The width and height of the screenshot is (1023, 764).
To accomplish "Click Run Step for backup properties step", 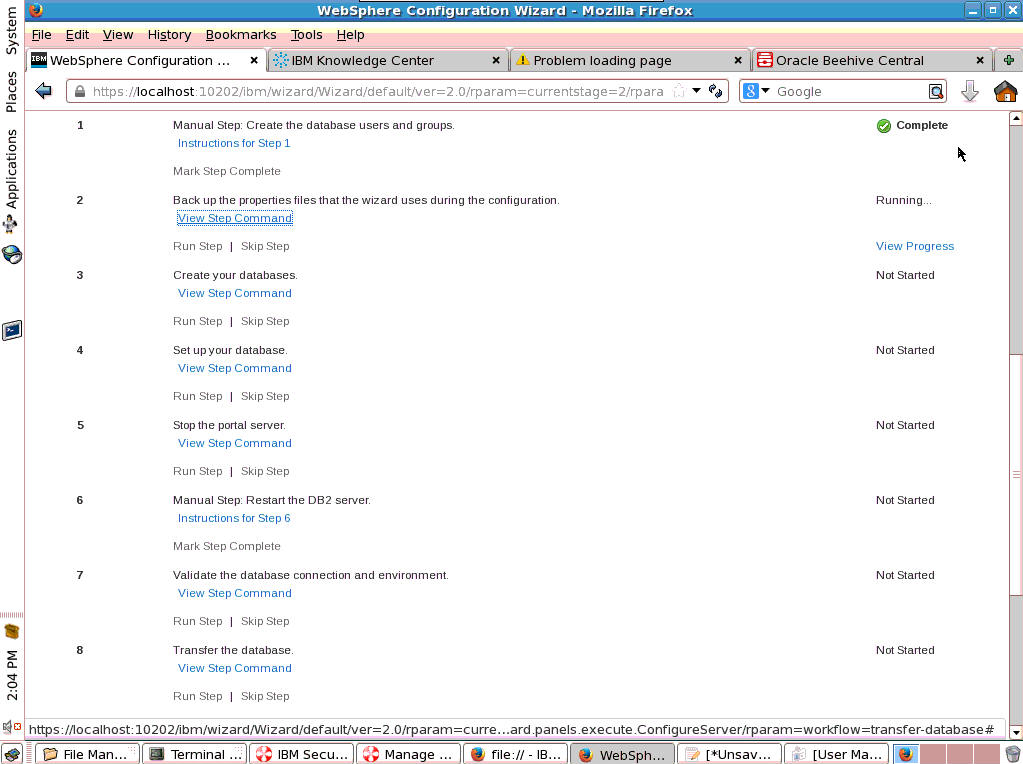I will [197, 246].
